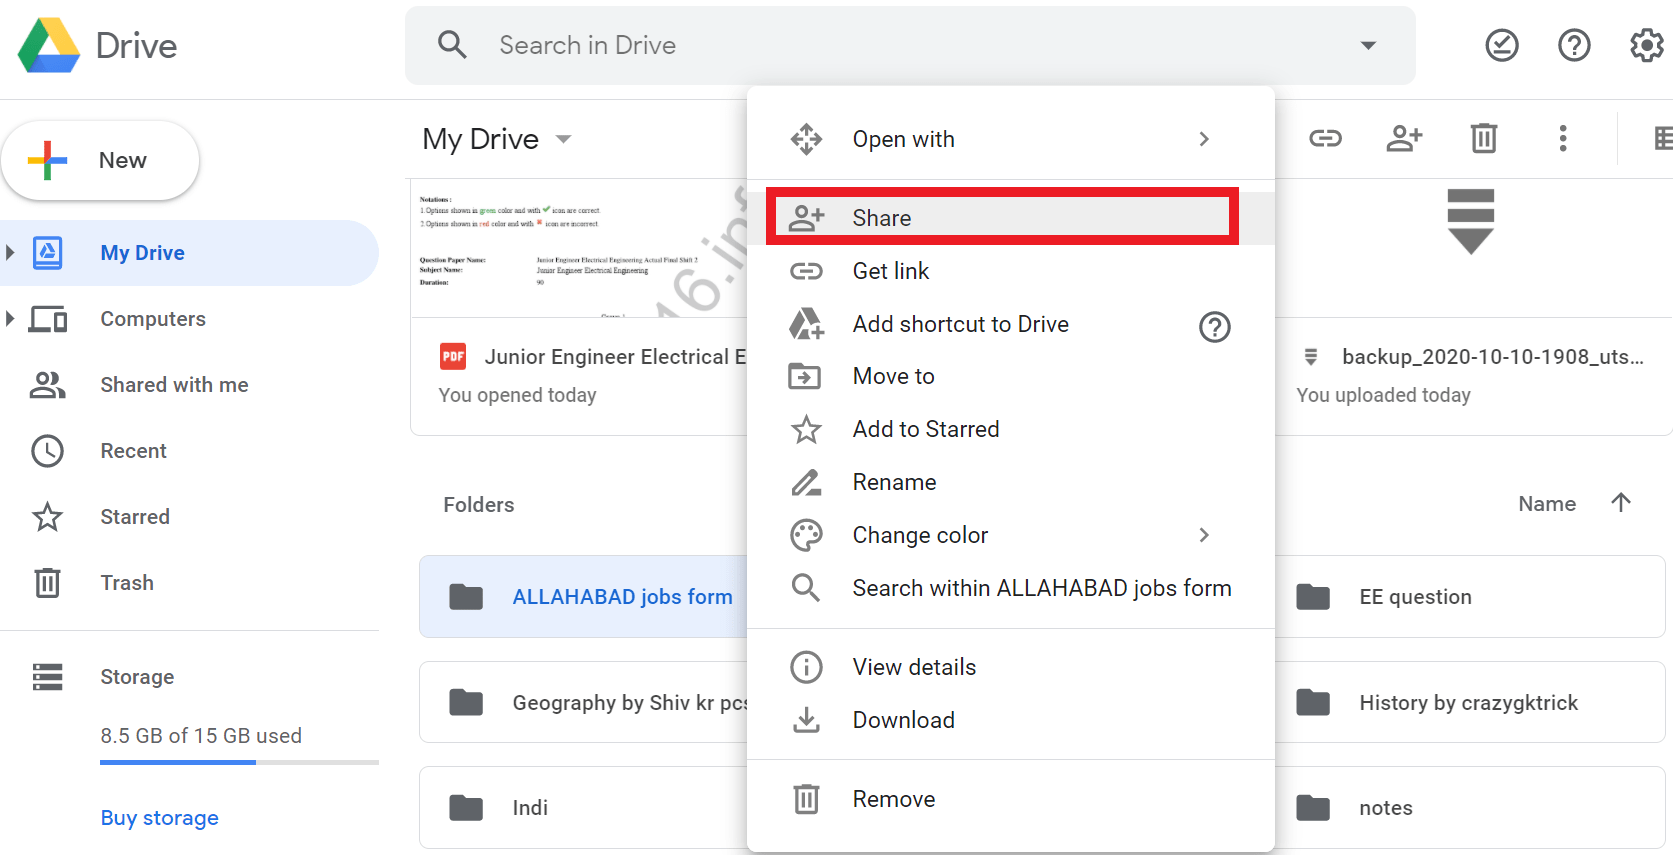Expand the Computers tree in sidebar

click(x=10, y=319)
